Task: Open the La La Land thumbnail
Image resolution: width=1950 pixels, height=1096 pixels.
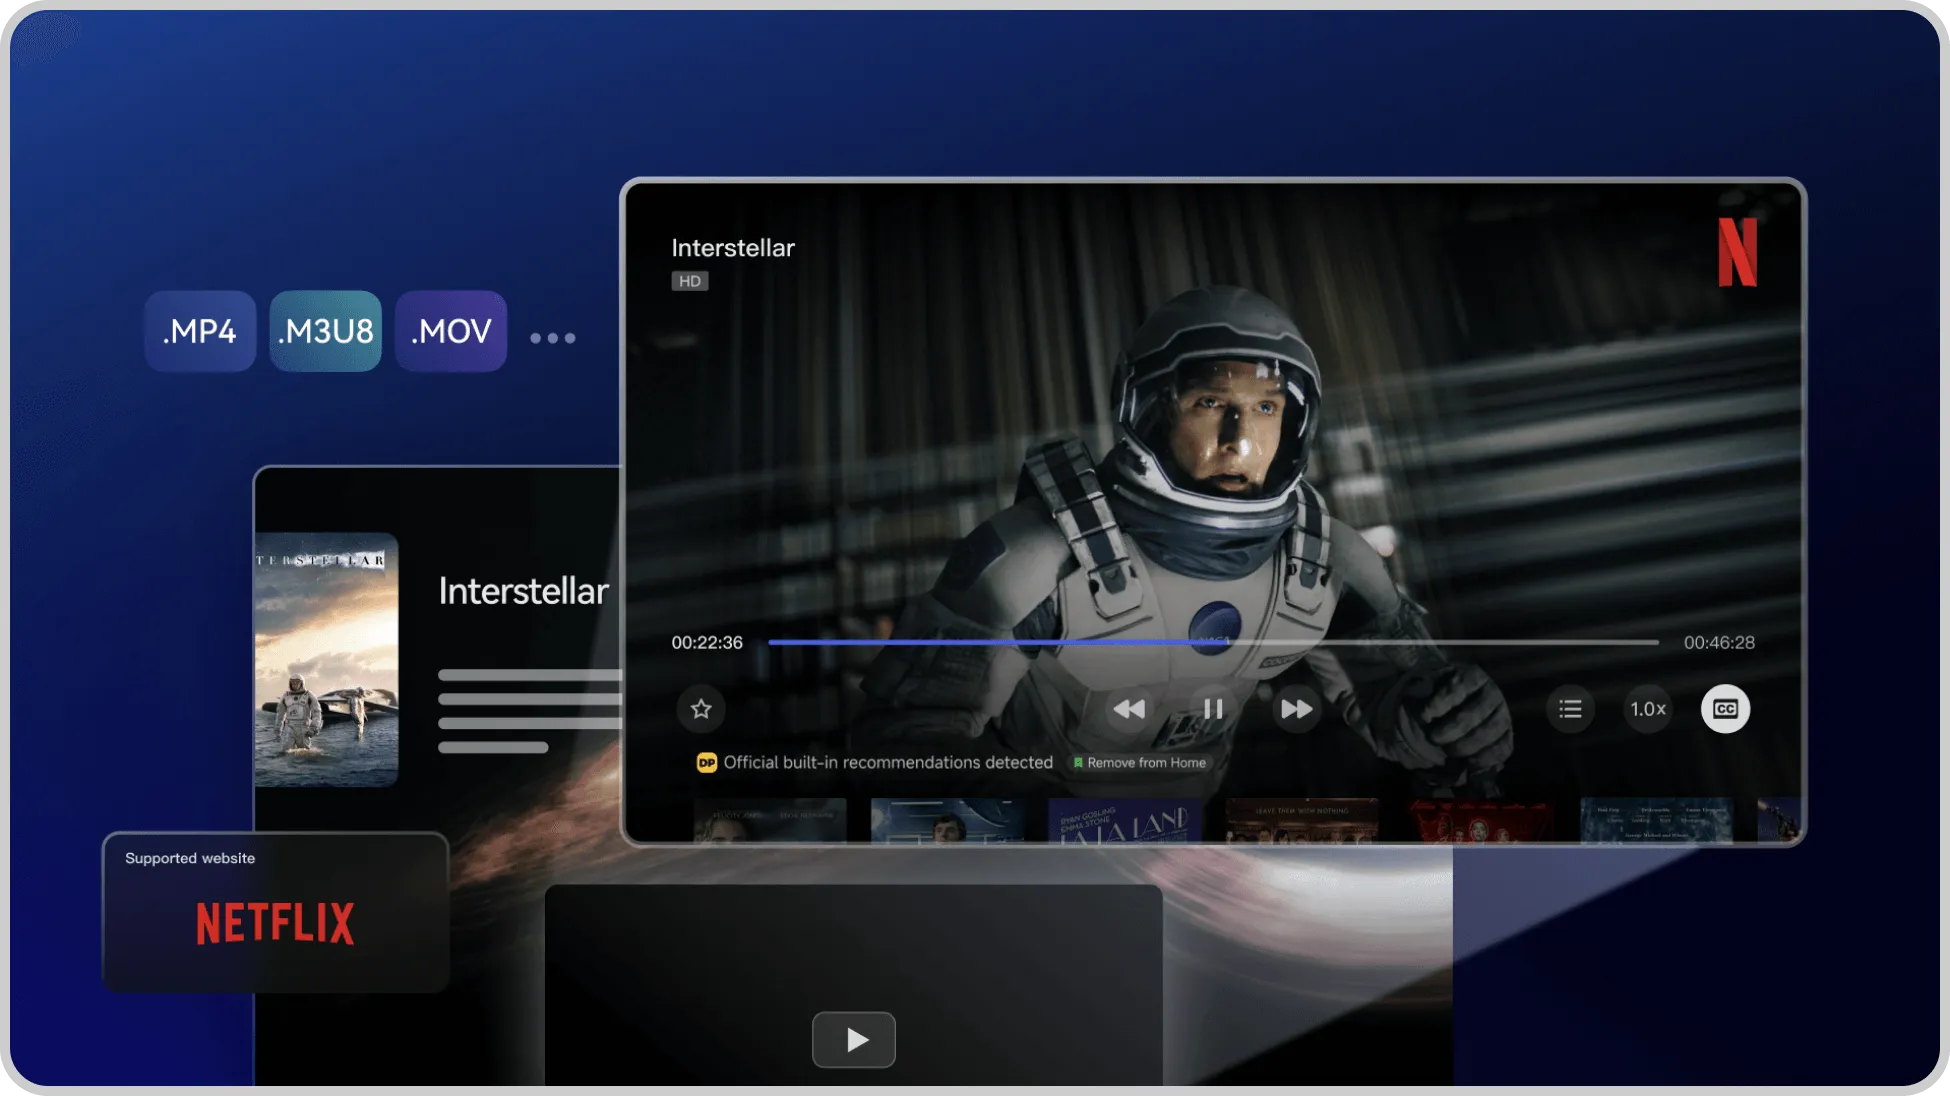Action: pos(1124,821)
